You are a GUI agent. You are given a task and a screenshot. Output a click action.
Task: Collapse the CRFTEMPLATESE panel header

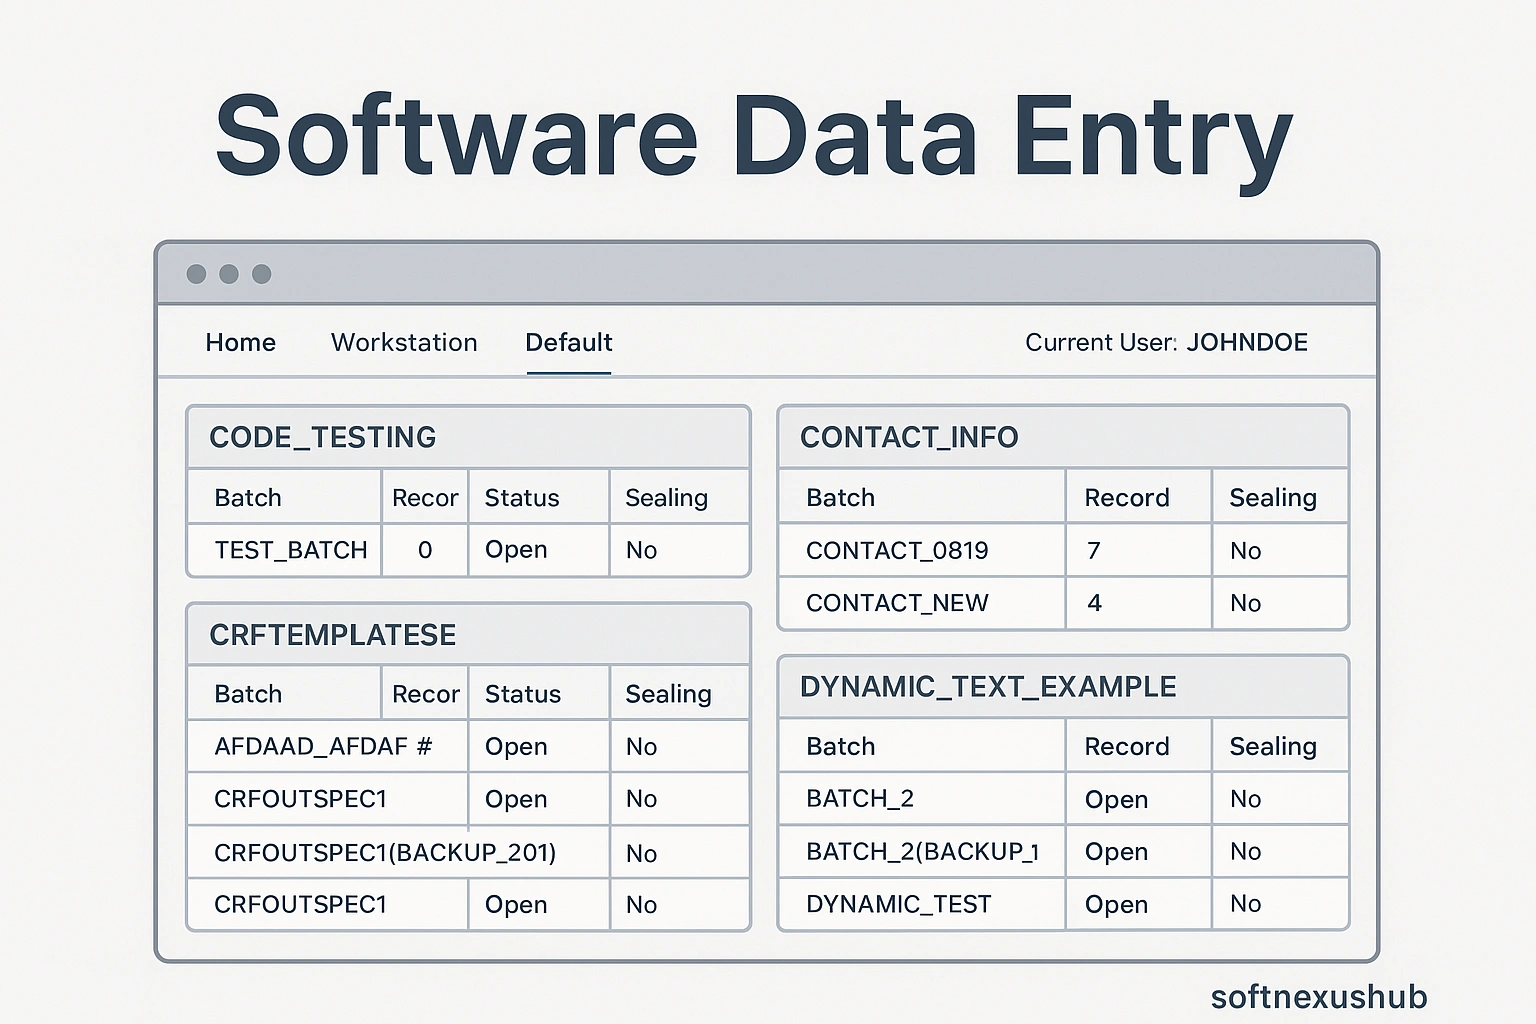[332, 635]
